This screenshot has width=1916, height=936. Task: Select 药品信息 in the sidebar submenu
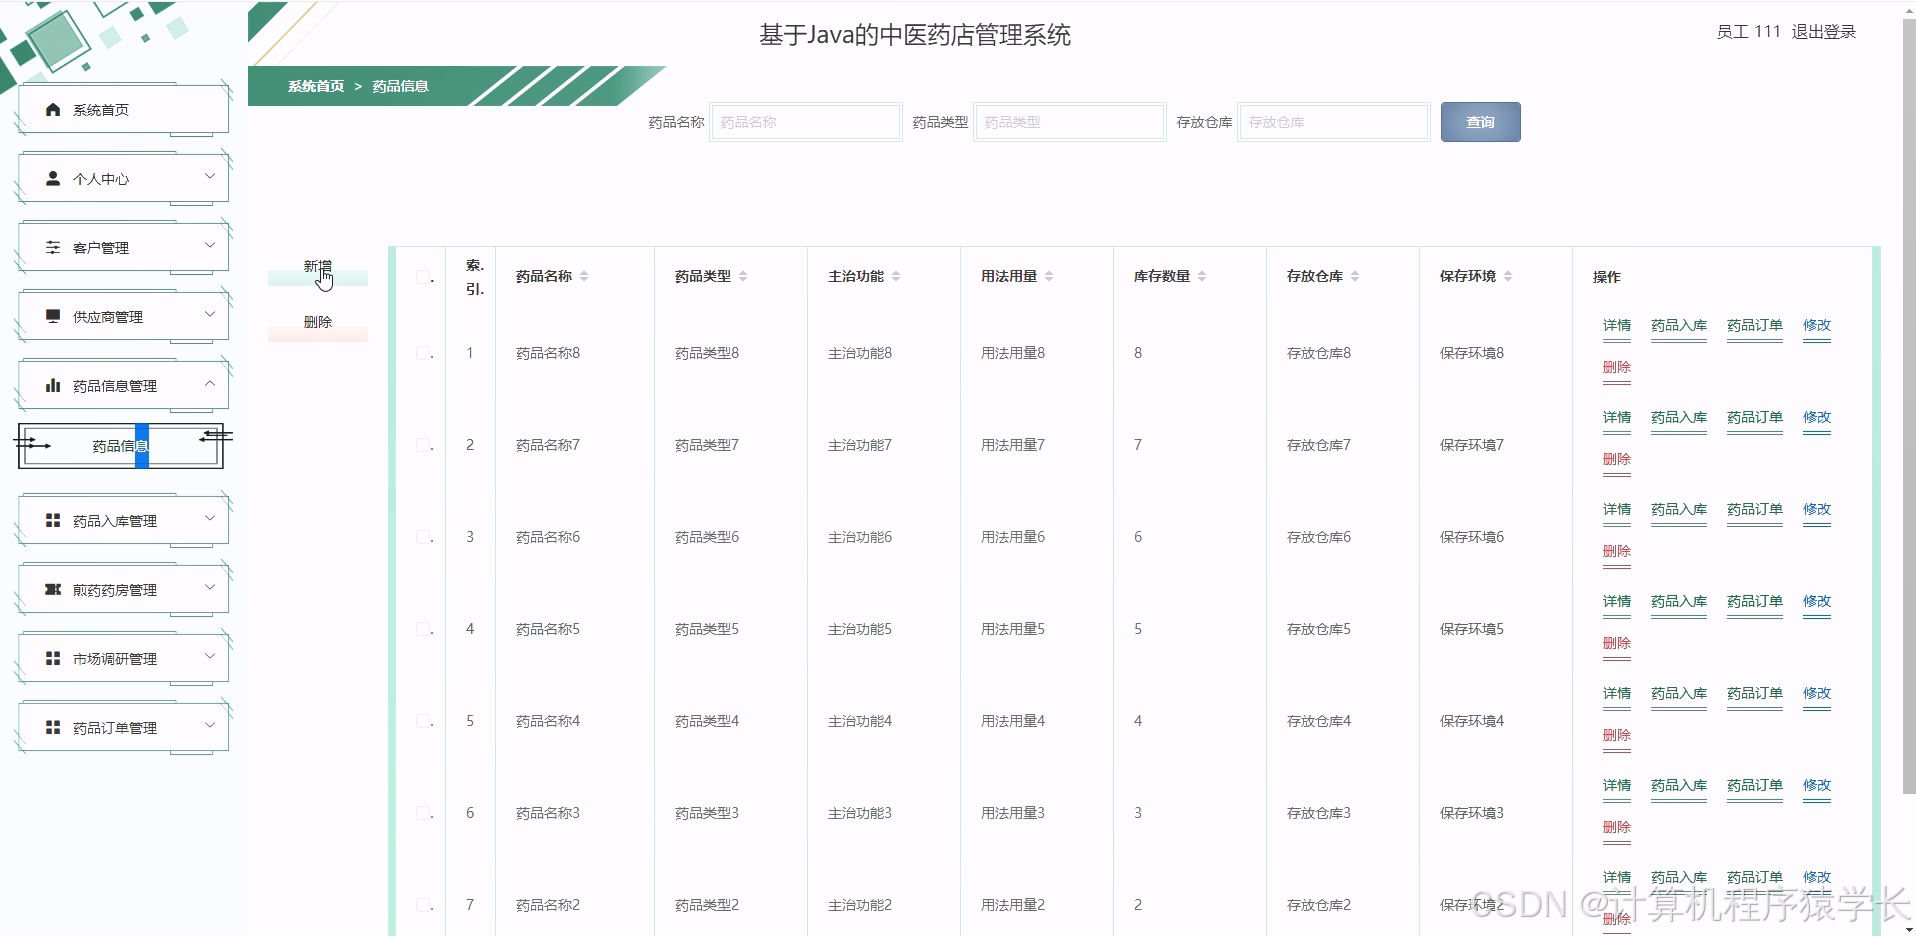[x=120, y=447]
